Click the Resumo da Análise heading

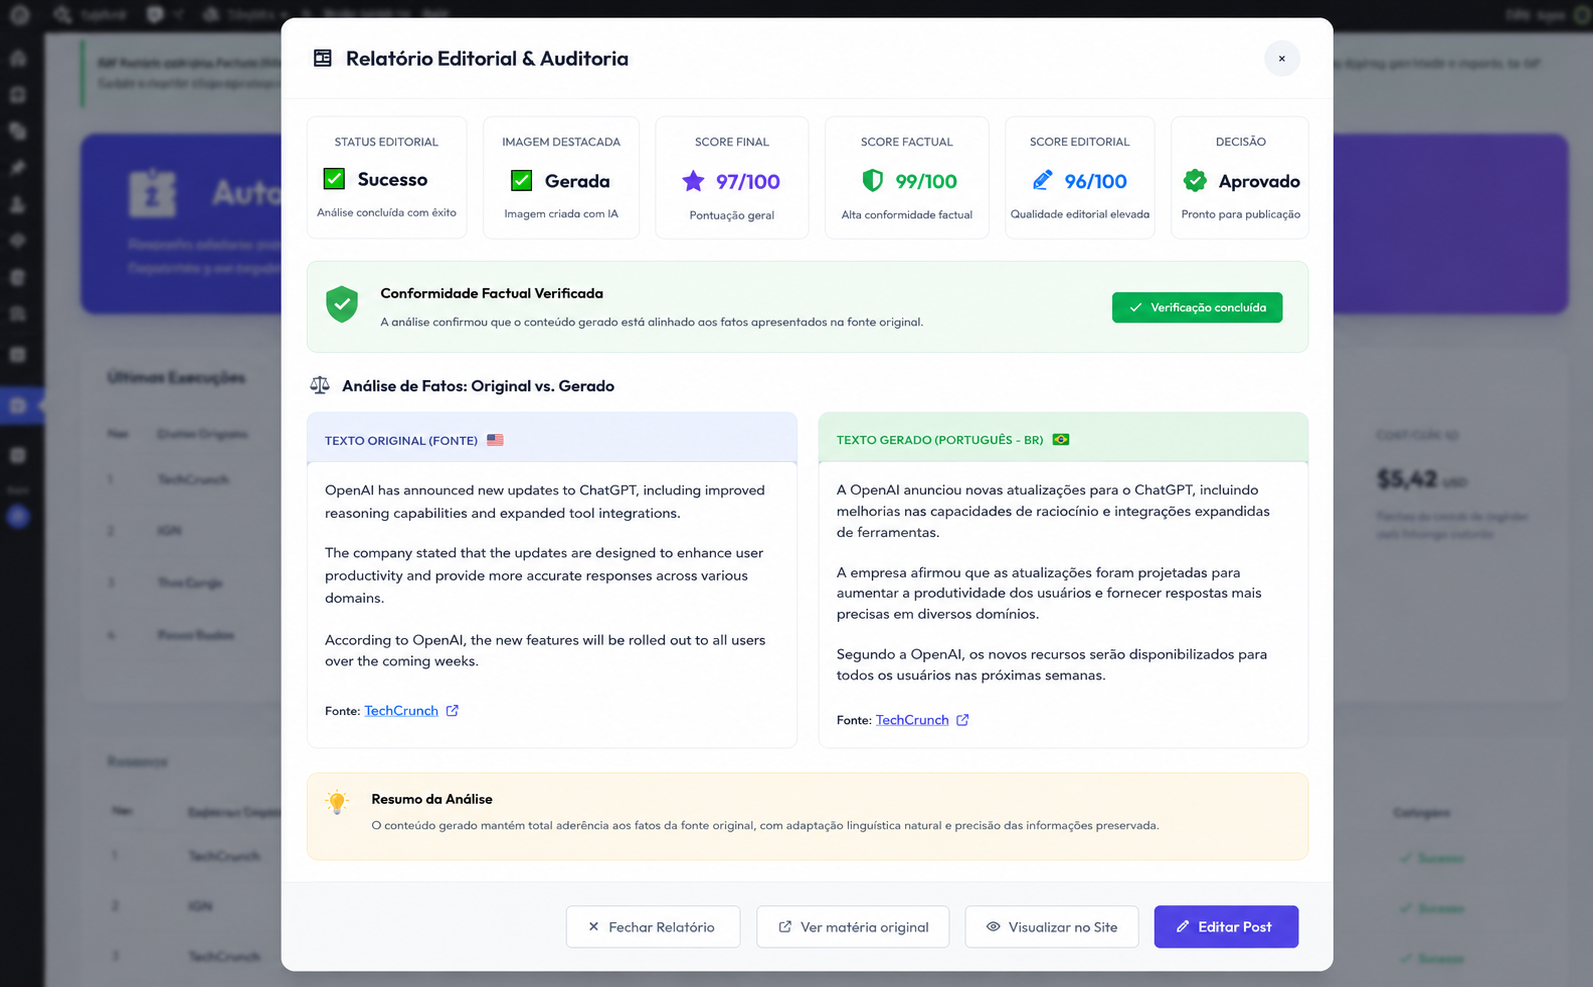(432, 799)
